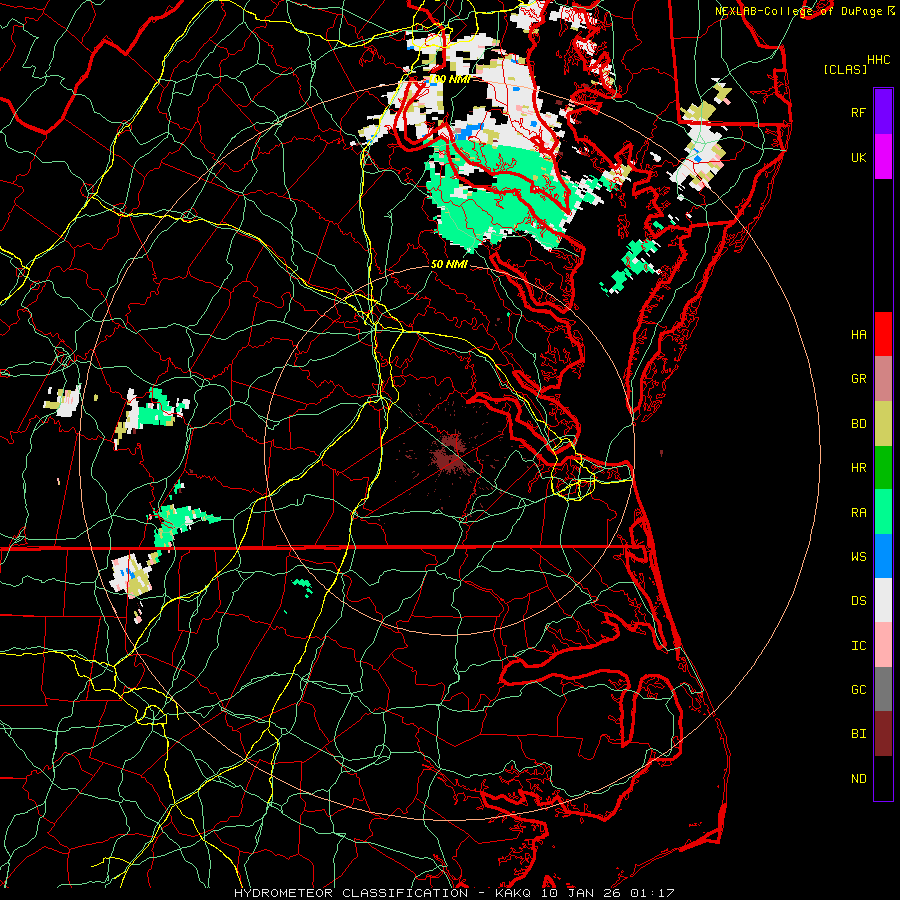Click the 50 NMI range ring label
Image resolution: width=900 pixels, height=900 pixels.
coord(449,264)
